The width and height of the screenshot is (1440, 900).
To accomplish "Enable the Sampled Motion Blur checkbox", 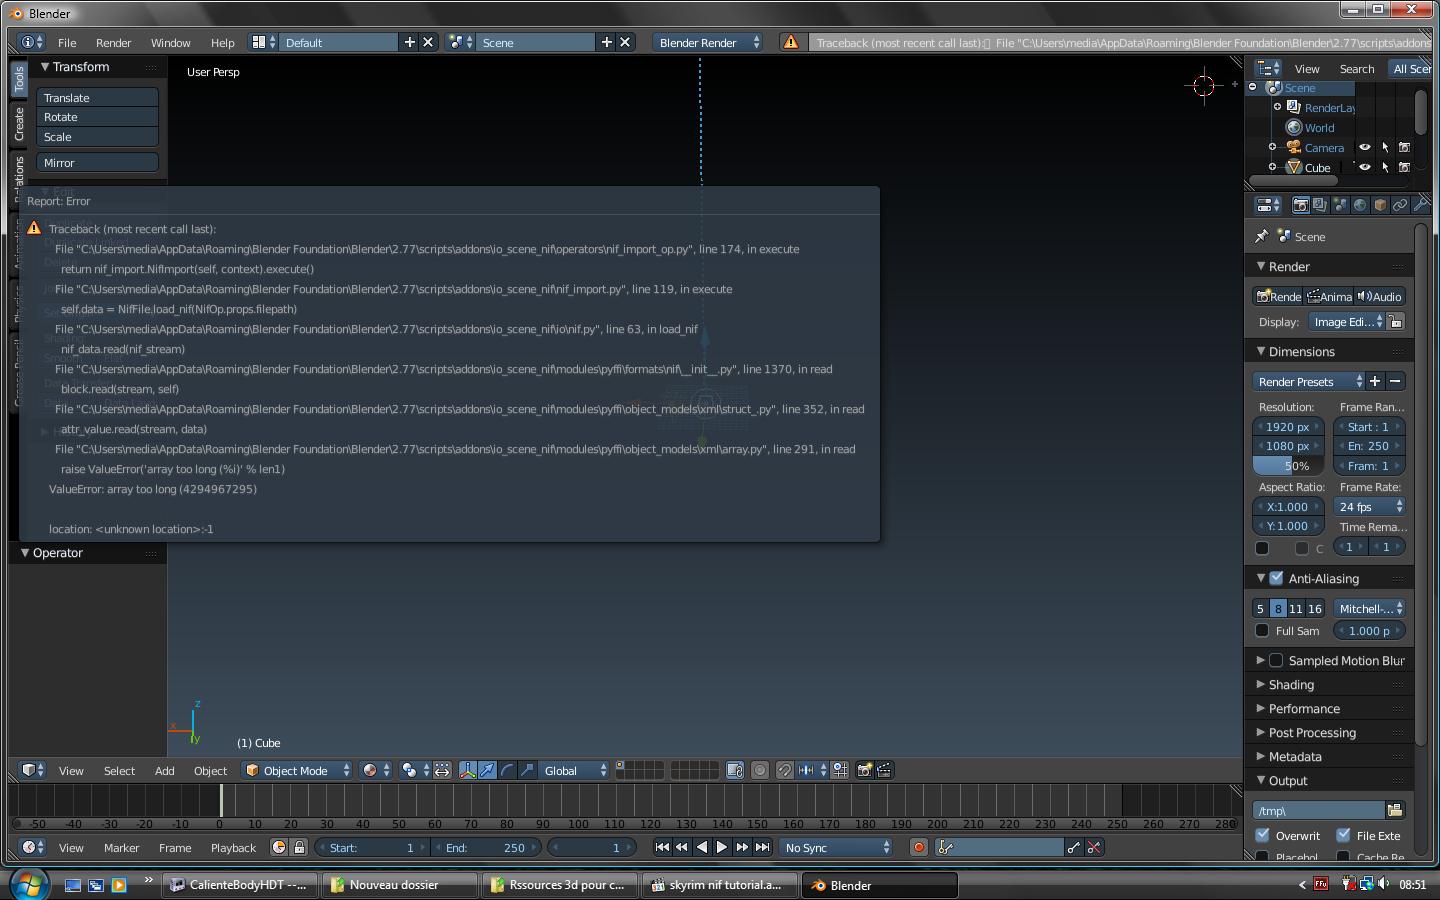I will pos(1276,660).
